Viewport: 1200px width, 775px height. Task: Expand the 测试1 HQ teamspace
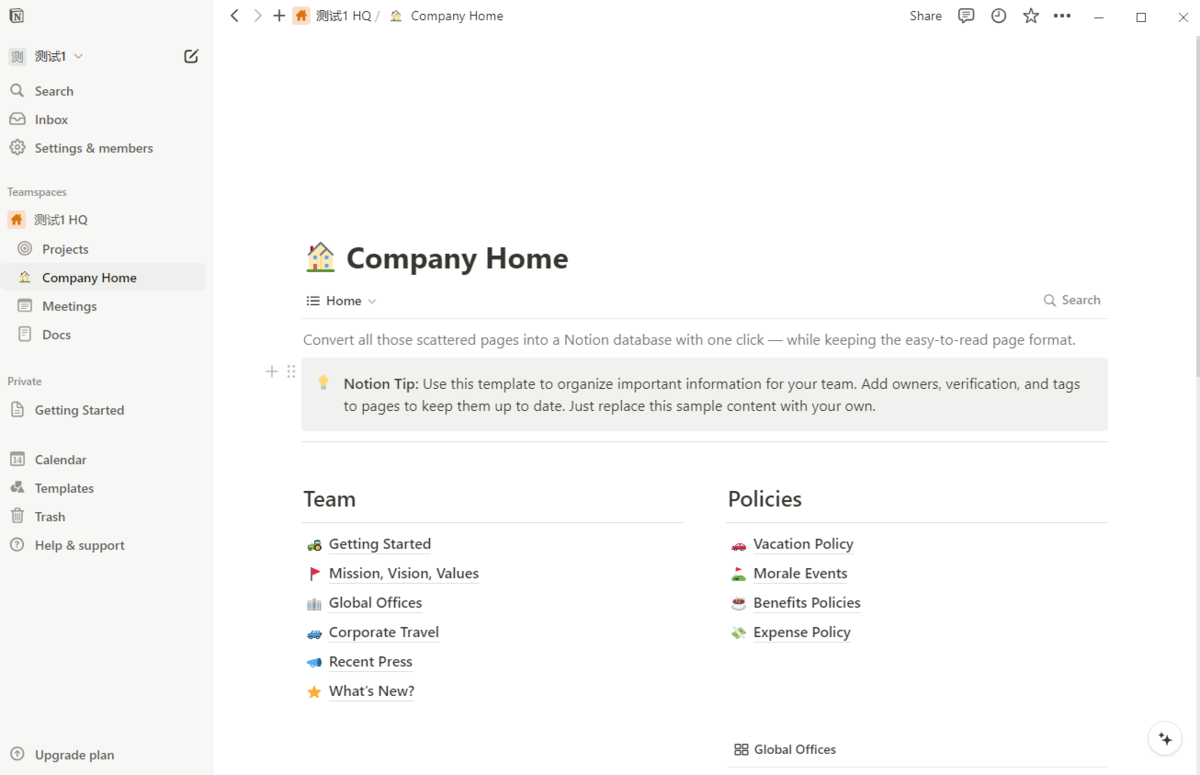(60, 220)
